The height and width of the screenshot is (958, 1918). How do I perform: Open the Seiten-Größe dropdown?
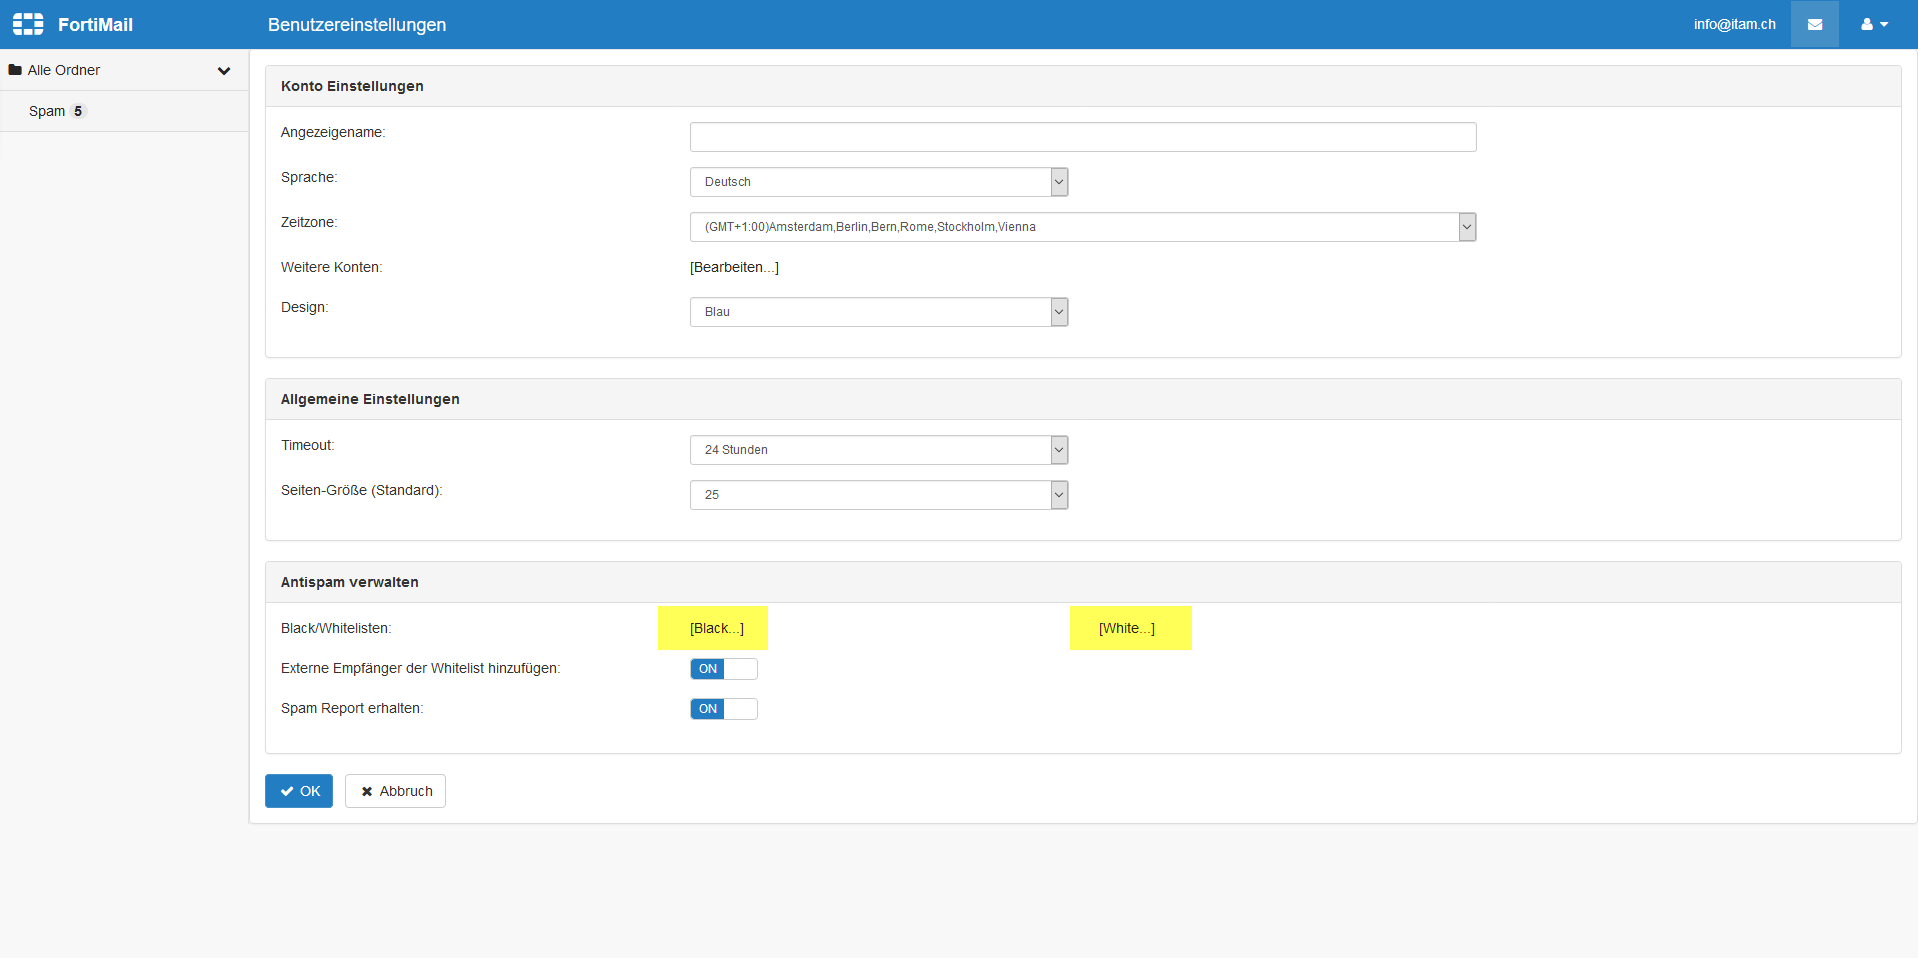click(878, 495)
